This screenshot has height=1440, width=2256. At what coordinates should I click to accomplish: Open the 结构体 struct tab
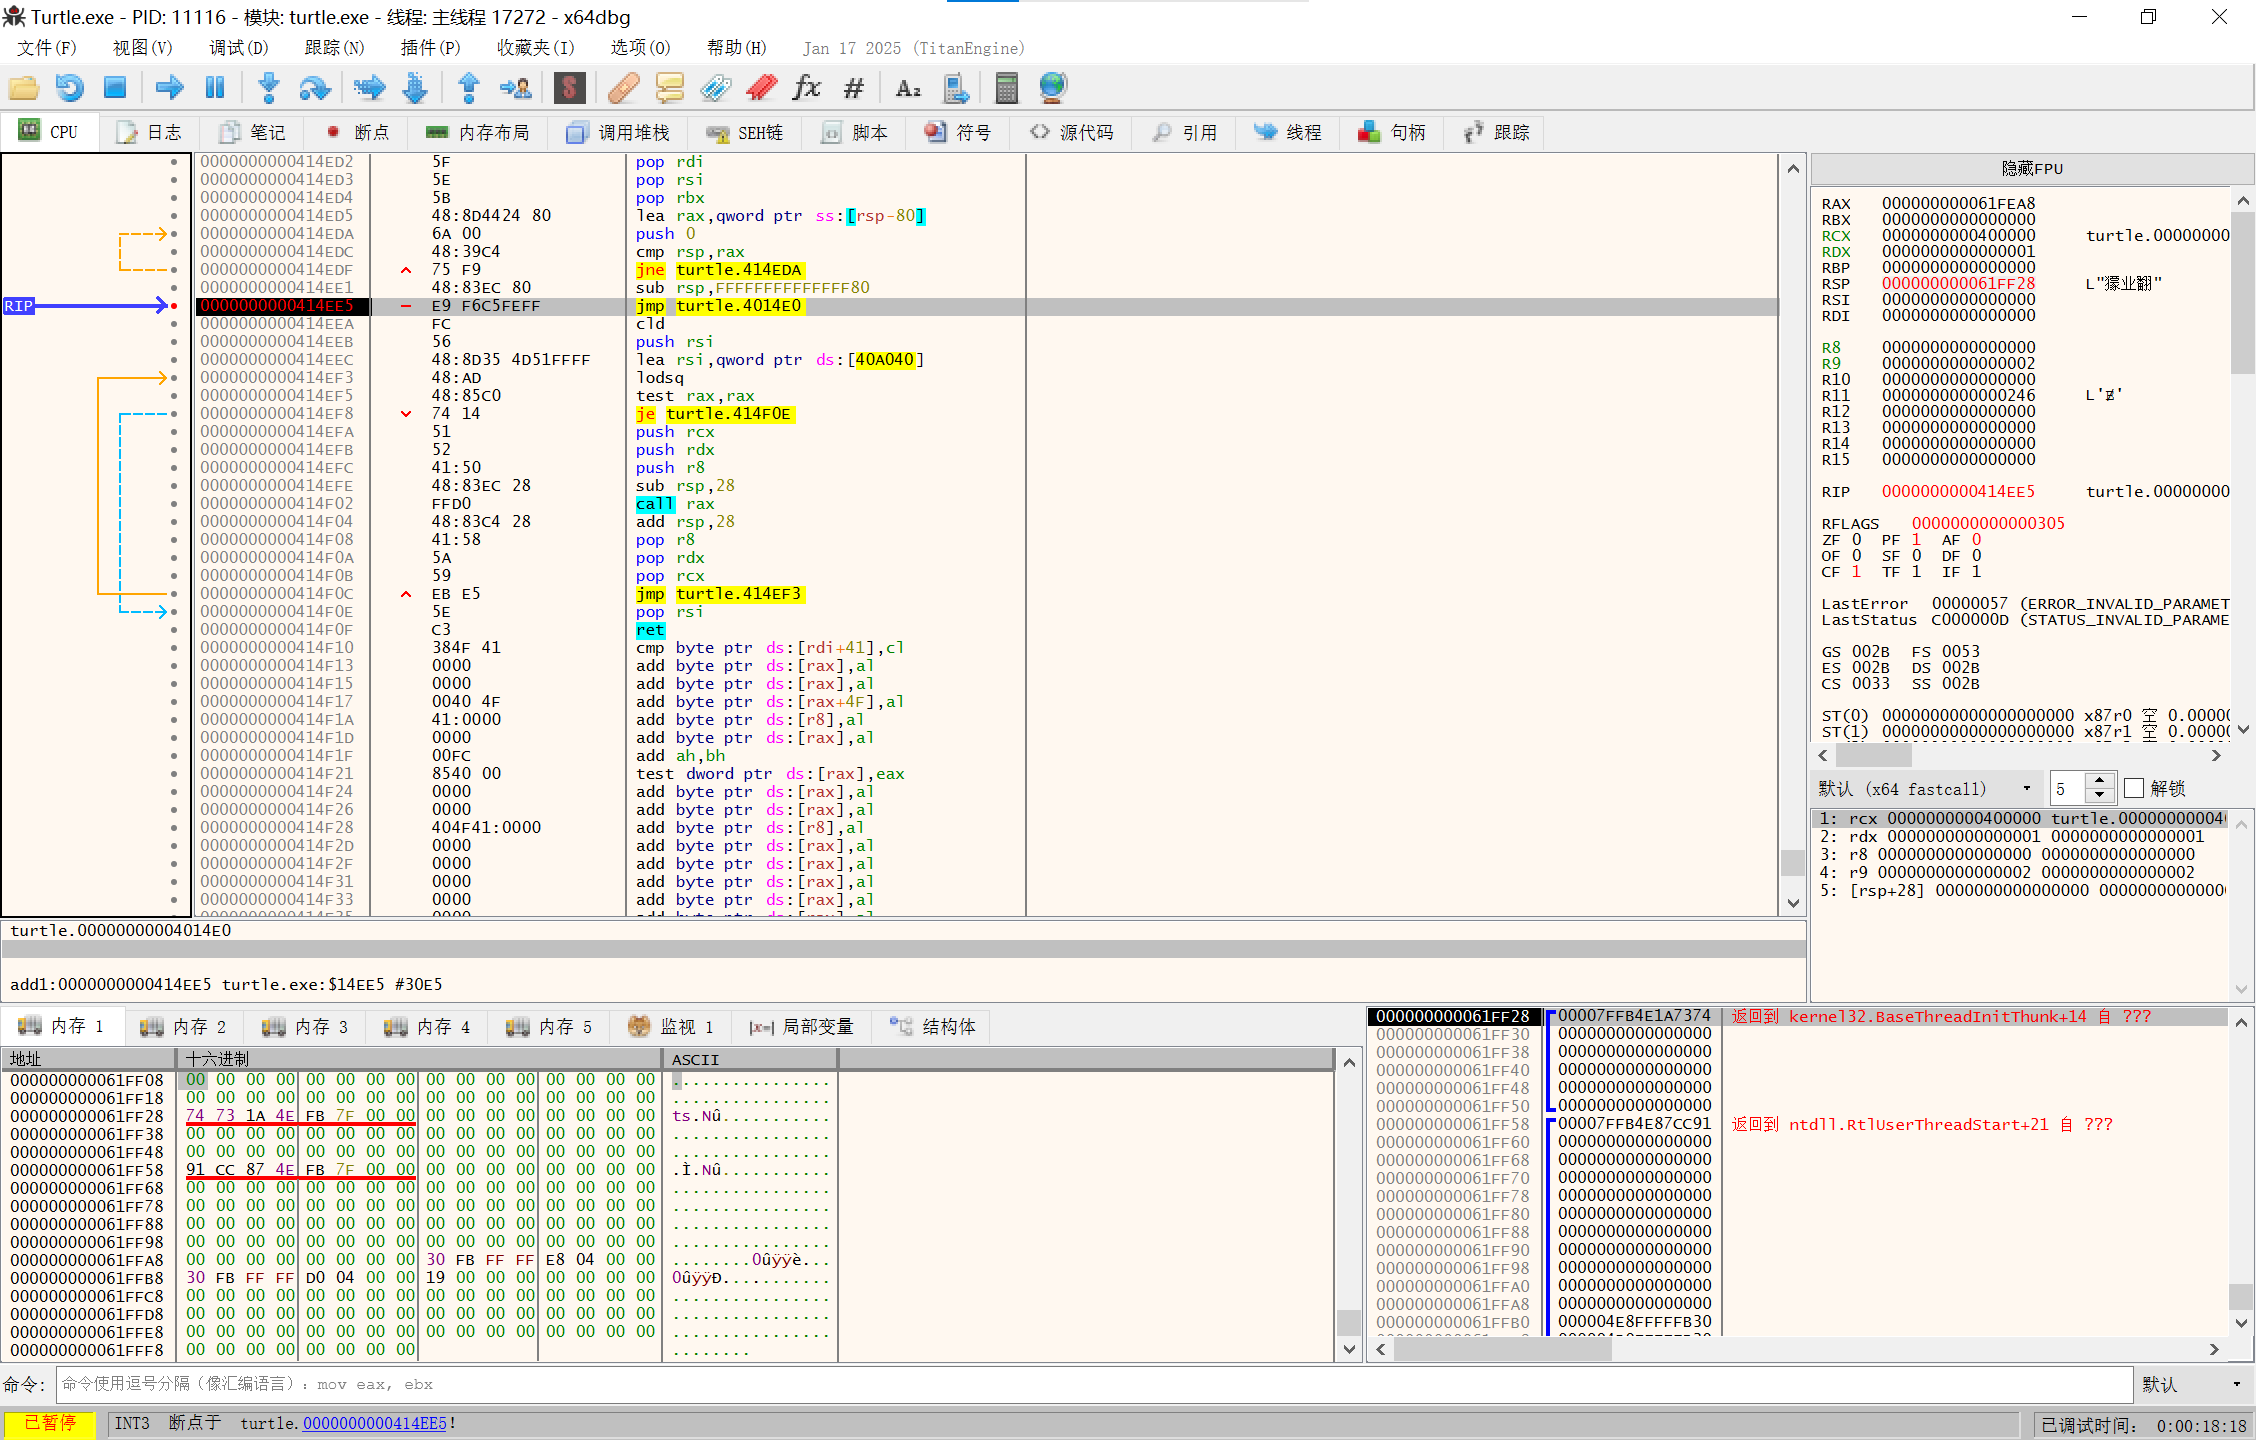(934, 1026)
